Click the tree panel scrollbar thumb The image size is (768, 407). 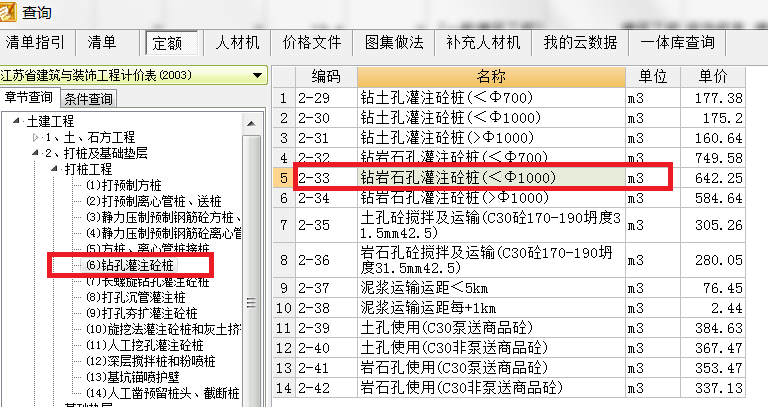(x=252, y=269)
